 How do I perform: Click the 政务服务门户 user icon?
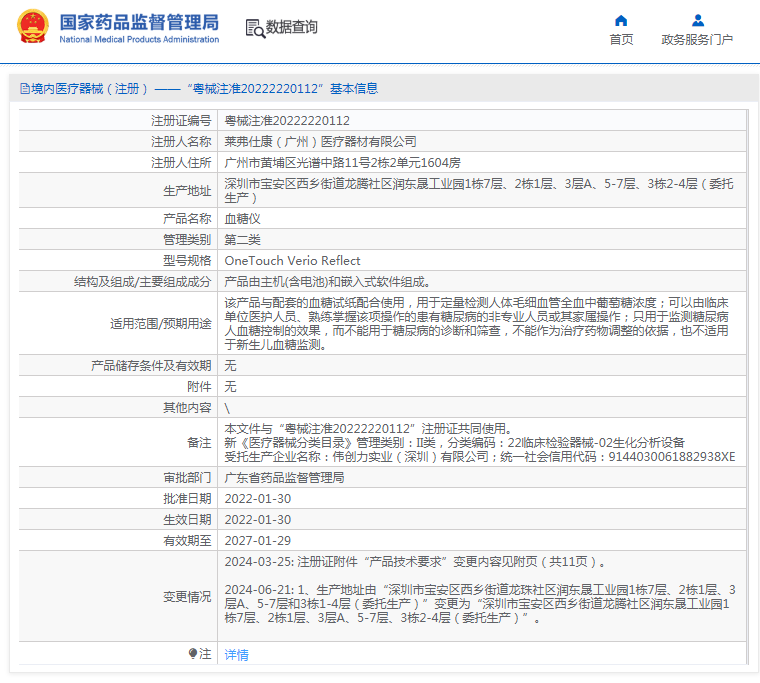pos(697,20)
